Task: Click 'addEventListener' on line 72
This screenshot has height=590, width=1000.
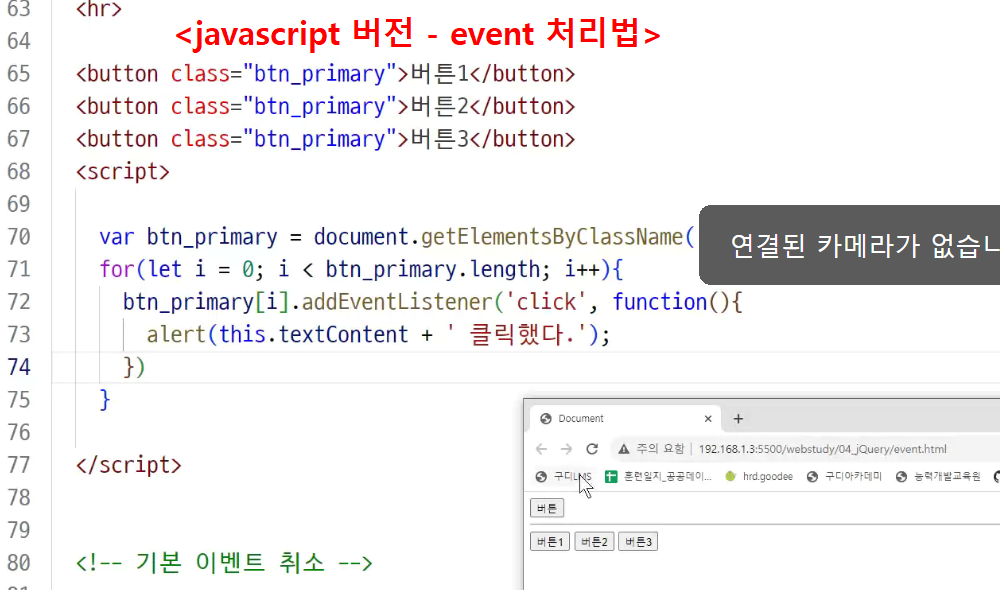Action: point(397,302)
